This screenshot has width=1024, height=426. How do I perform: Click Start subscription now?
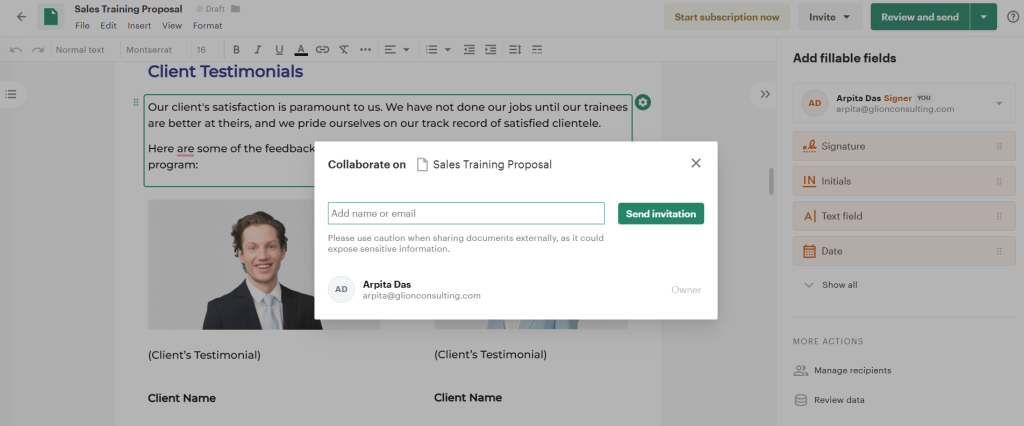point(727,17)
